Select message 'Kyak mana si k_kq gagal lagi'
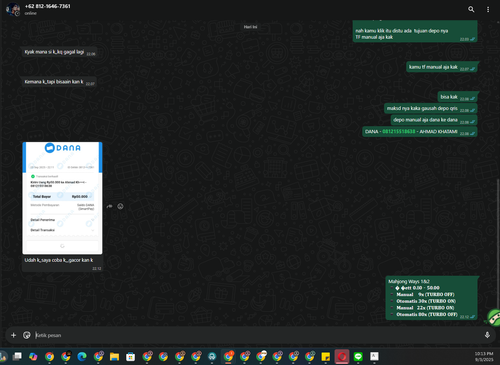500x365 pixels. 59,52
